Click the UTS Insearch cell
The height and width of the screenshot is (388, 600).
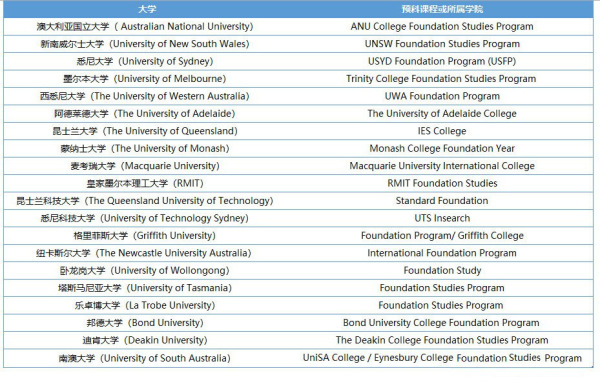(x=442, y=218)
